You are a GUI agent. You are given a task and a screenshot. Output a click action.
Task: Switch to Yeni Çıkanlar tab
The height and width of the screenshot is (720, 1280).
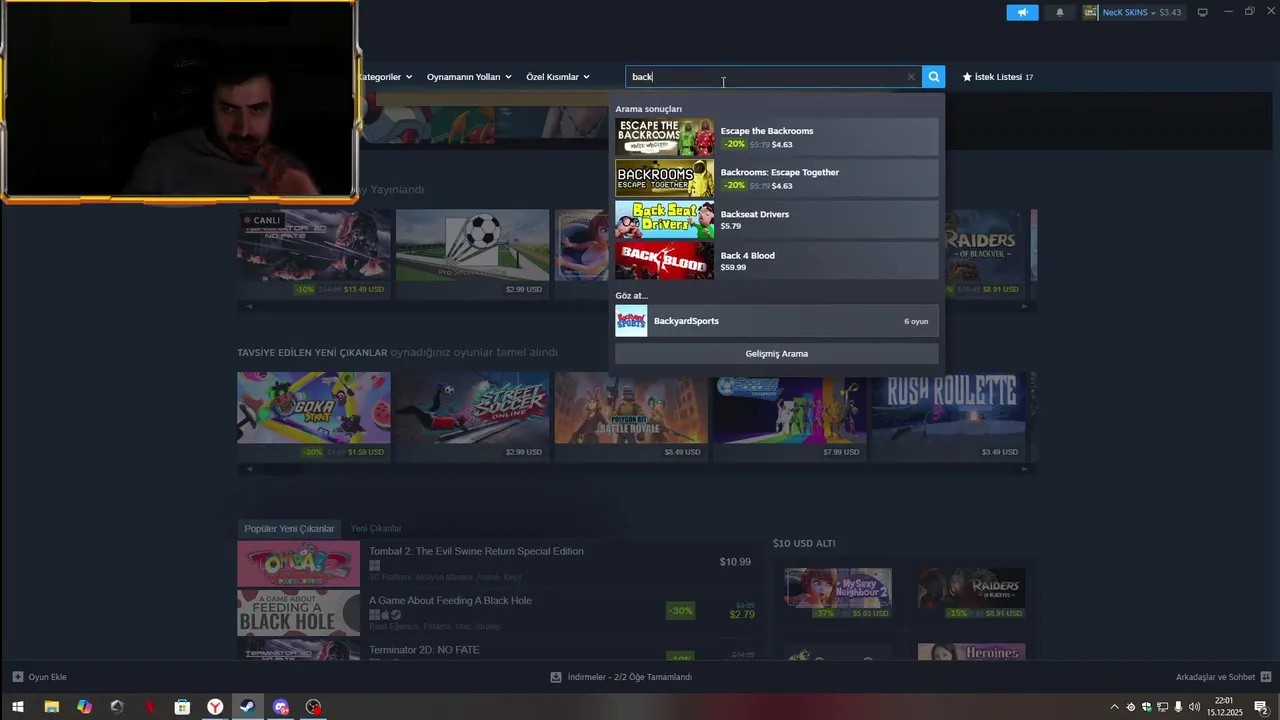[x=376, y=528]
